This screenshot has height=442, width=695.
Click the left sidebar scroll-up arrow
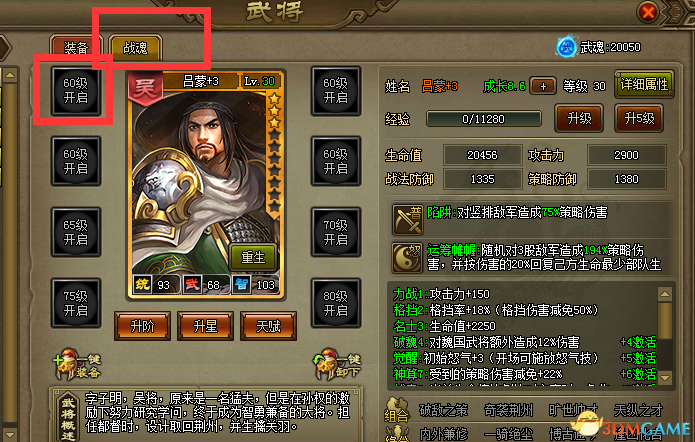pyautogui.click(x=10, y=75)
